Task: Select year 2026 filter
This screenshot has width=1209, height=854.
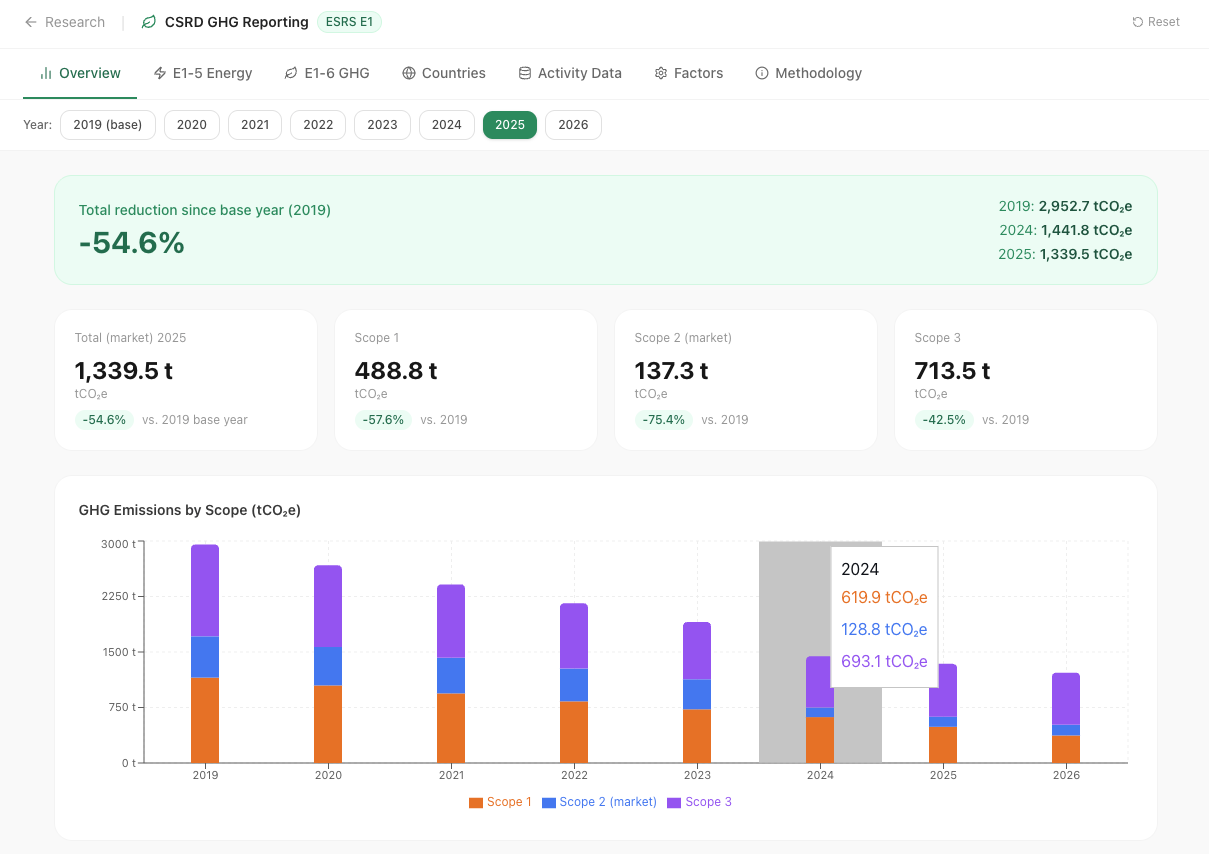Action: pyautogui.click(x=573, y=125)
